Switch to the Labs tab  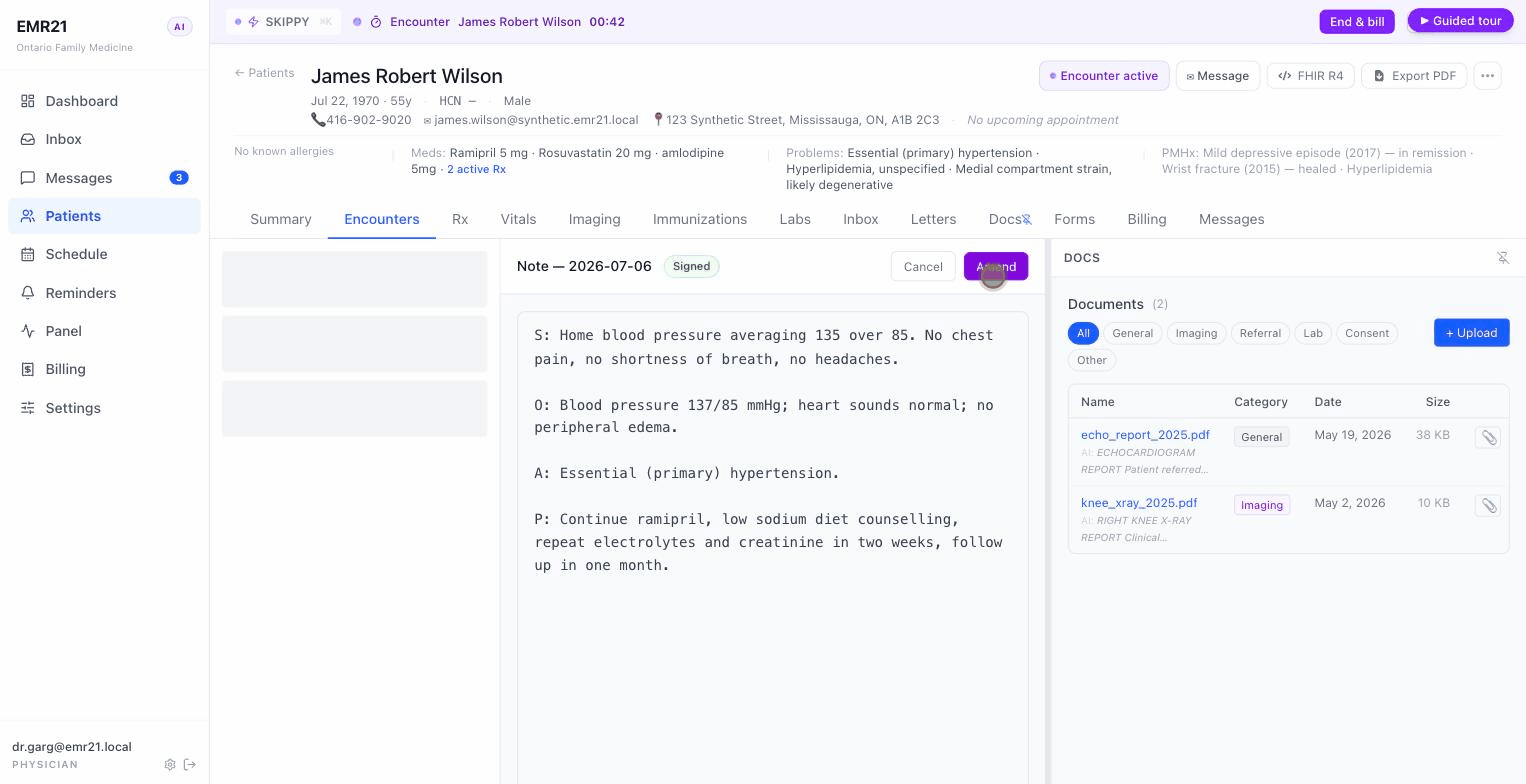795,219
